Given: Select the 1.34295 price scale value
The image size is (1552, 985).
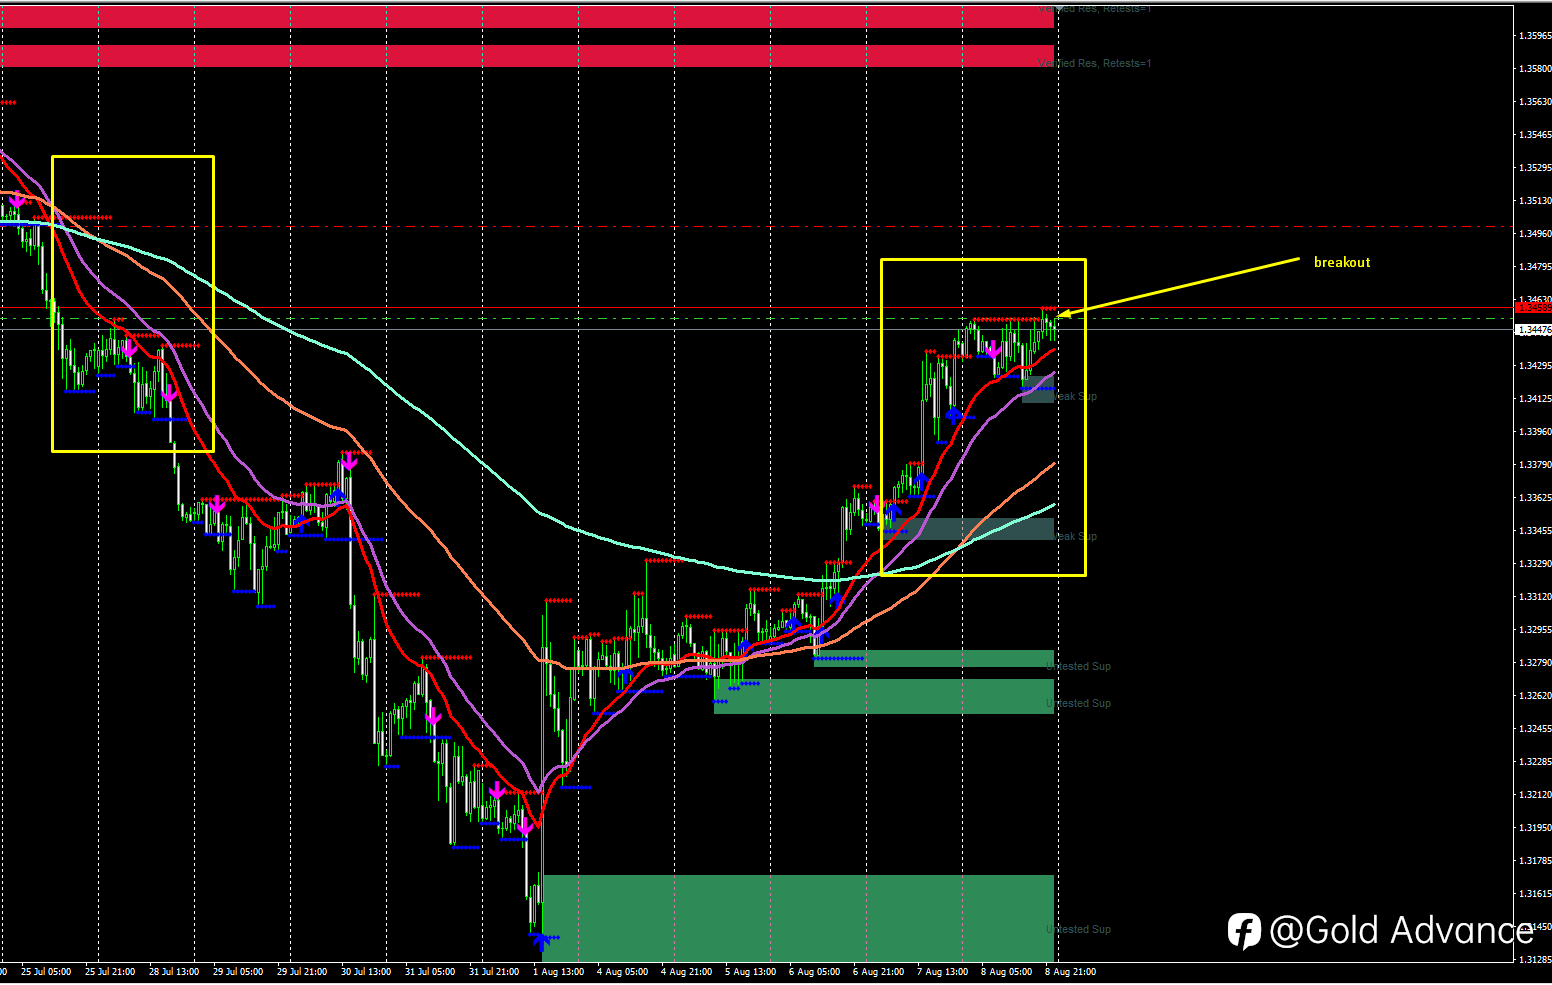Looking at the screenshot, I should coord(1535,366).
